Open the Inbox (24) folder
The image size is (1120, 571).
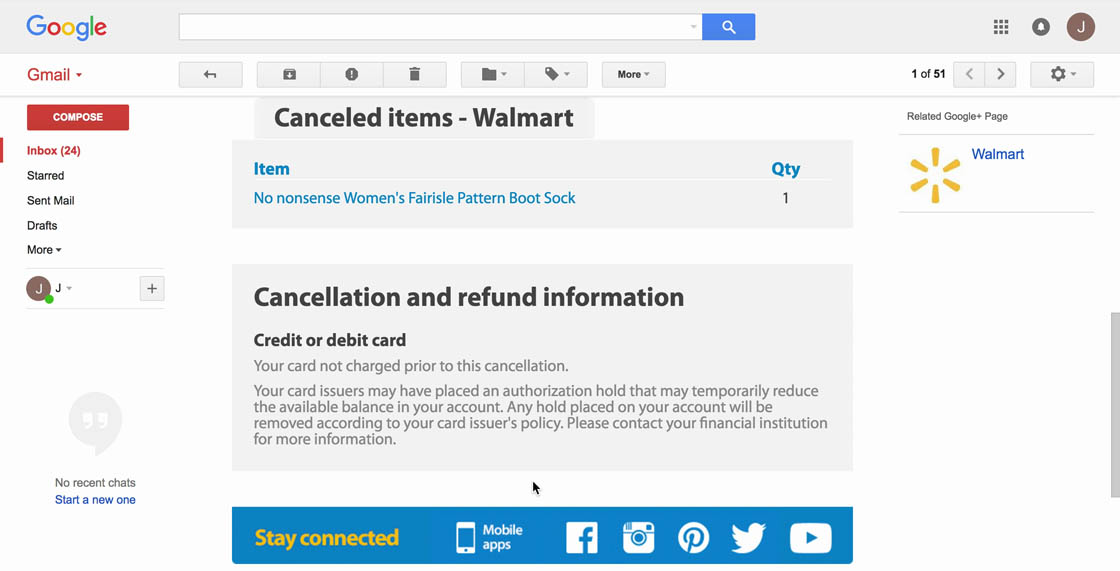click(x=54, y=151)
